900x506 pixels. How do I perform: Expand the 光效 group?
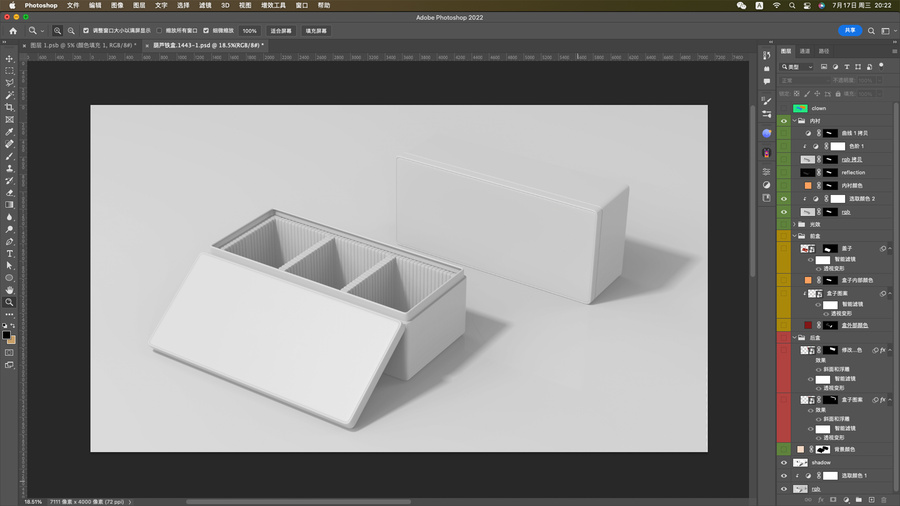(795, 224)
